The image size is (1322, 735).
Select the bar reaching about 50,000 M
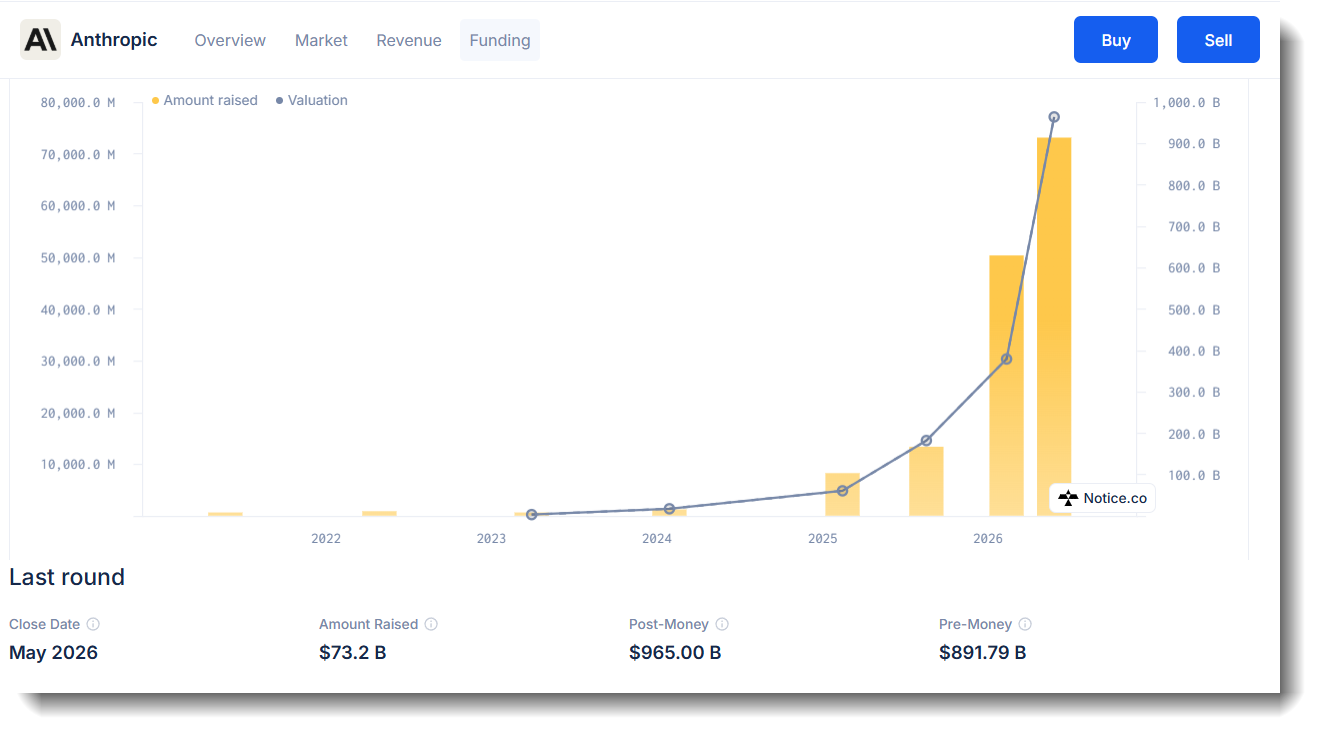(1007, 386)
